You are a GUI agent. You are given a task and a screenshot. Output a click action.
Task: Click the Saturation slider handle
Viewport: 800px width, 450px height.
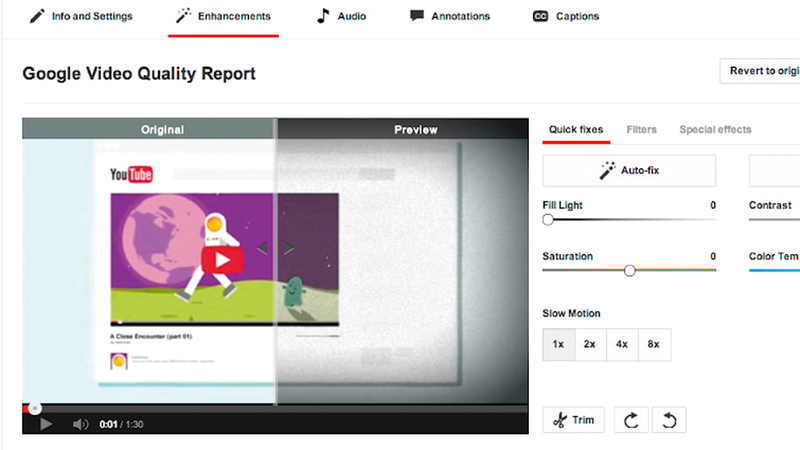pyautogui.click(x=629, y=270)
